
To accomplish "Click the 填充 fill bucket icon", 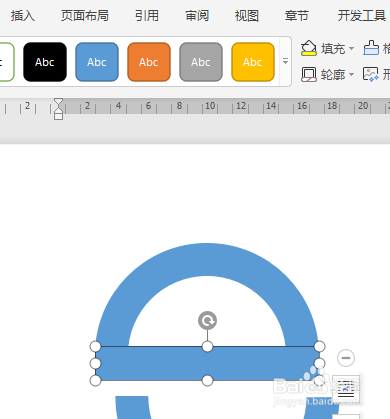I will point(309,48).
